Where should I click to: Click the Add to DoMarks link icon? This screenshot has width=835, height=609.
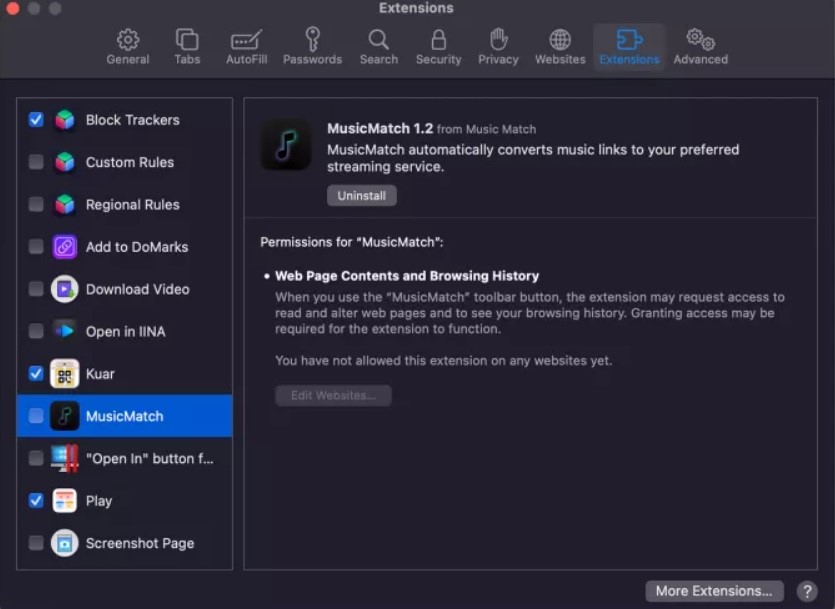(x=64, y=246)
